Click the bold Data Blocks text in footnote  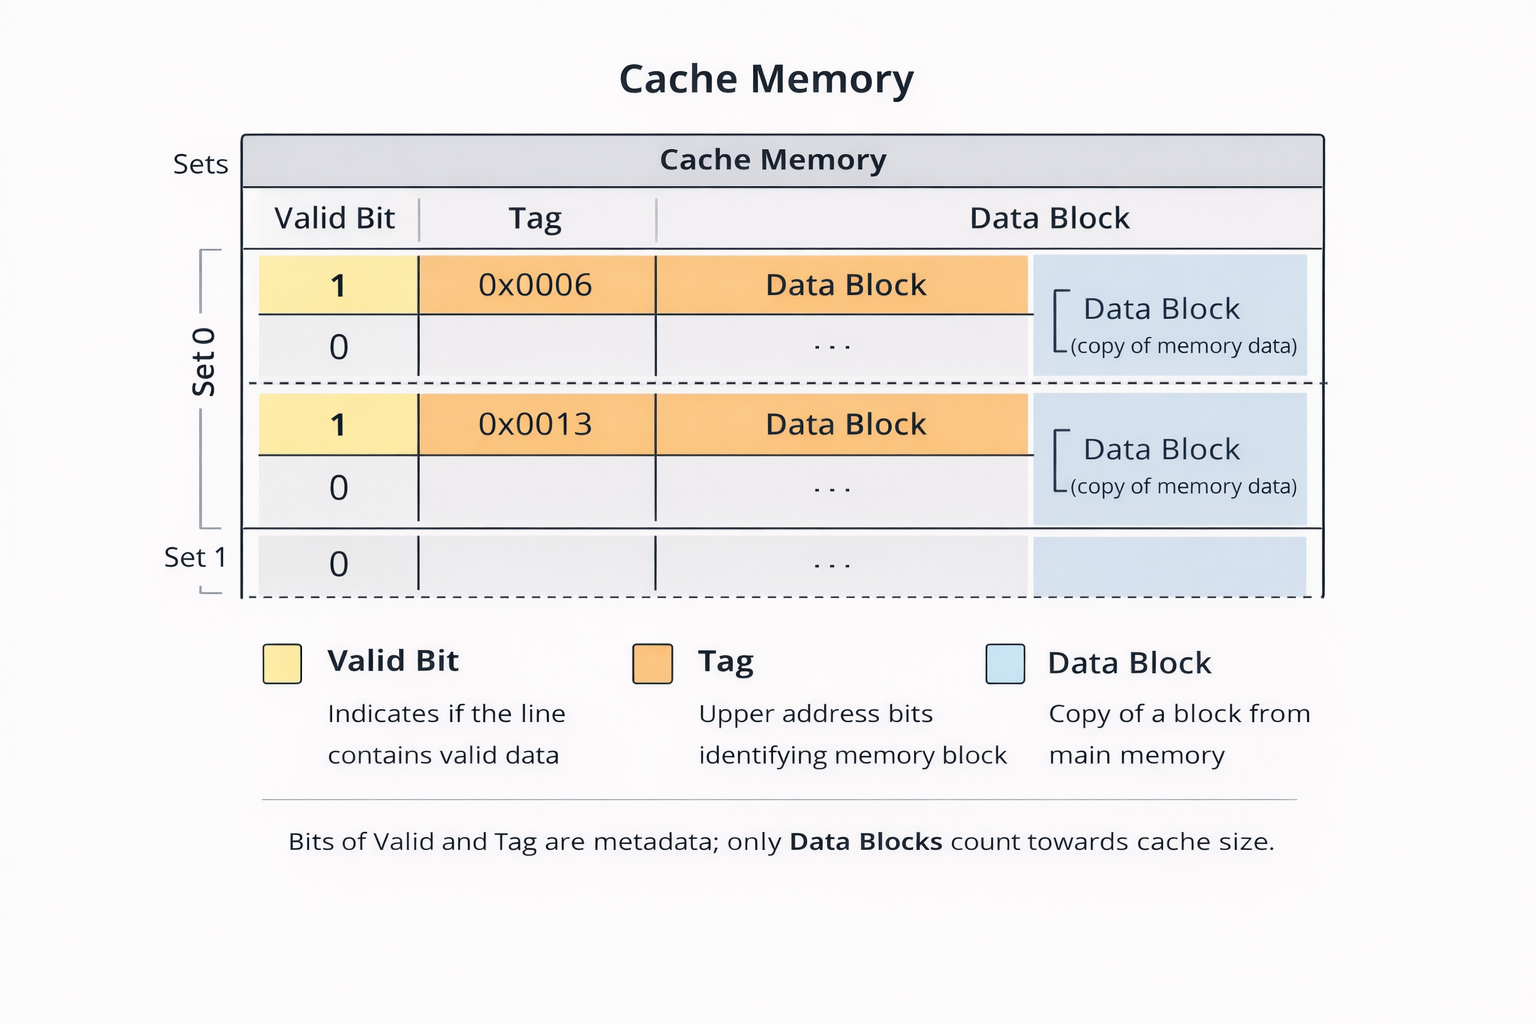(x=866, y=842)
